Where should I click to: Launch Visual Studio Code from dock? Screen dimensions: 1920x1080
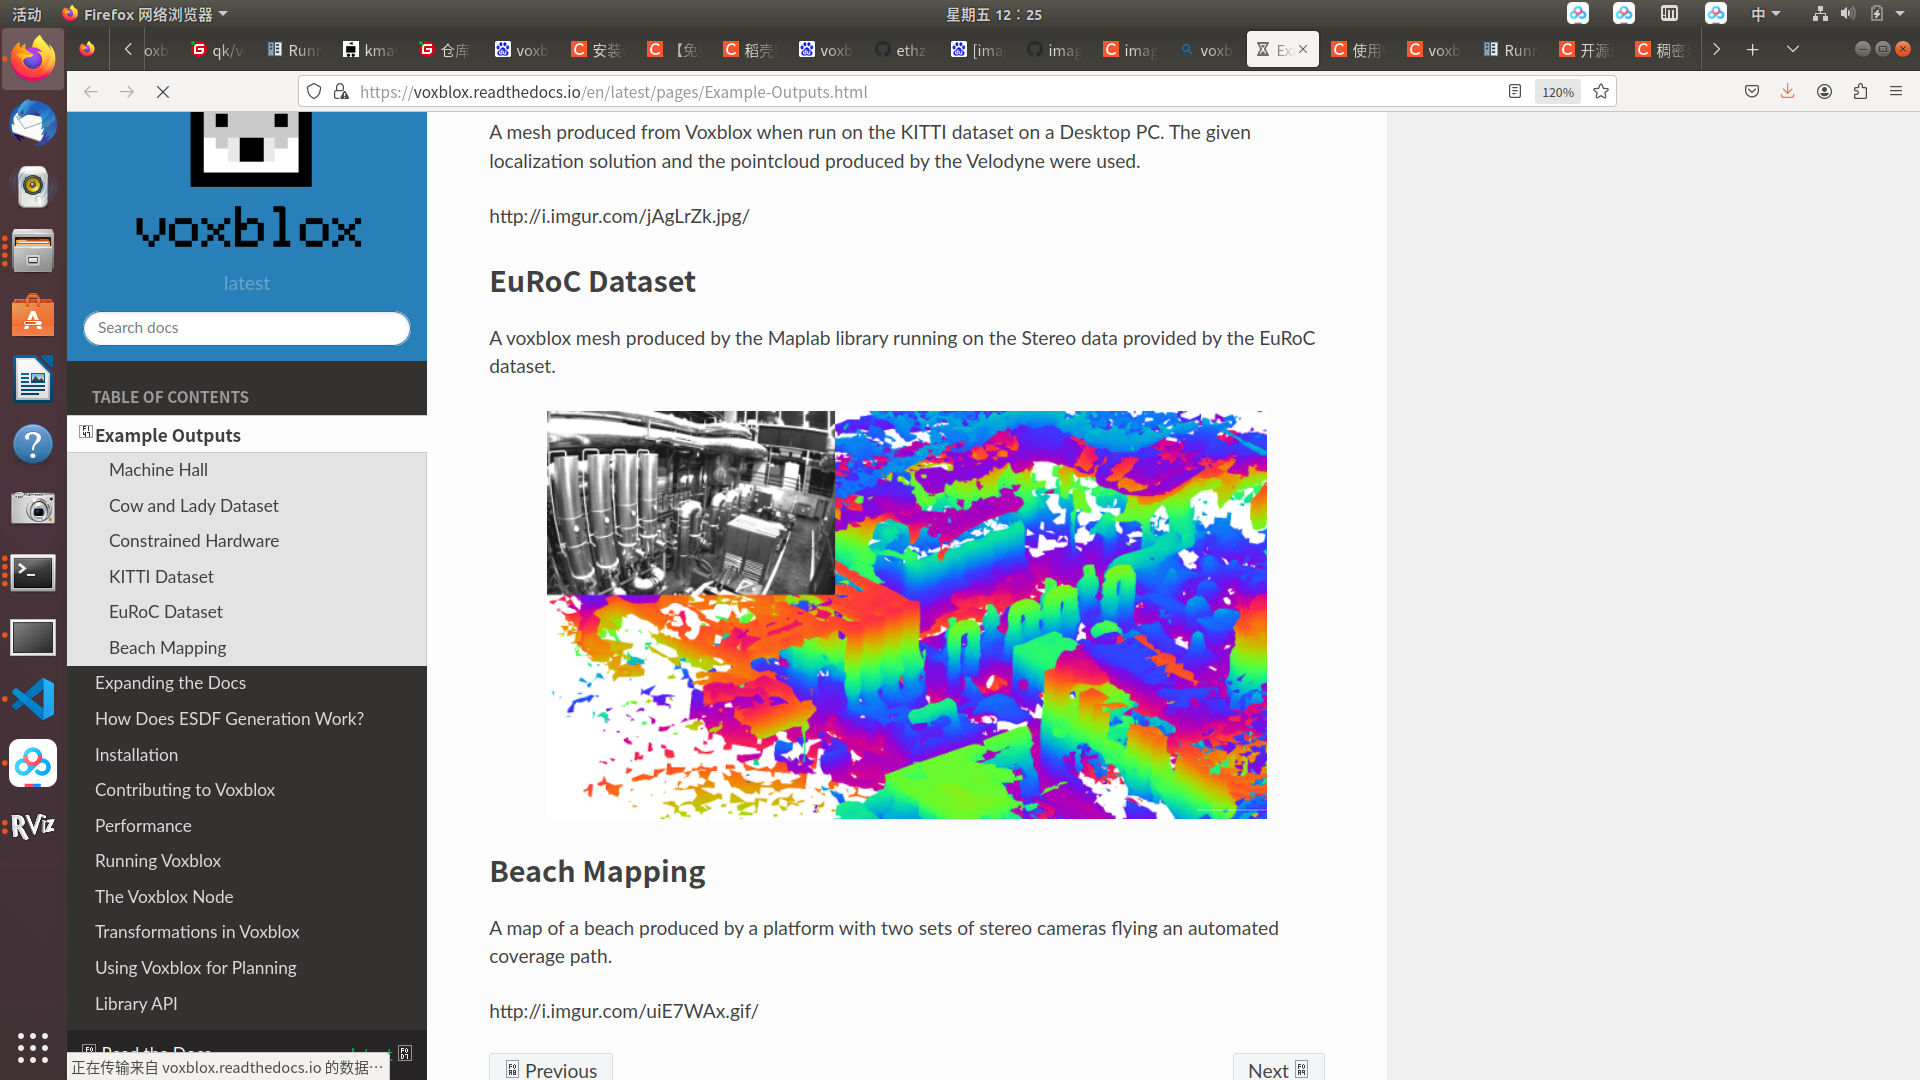coord(33,699)
